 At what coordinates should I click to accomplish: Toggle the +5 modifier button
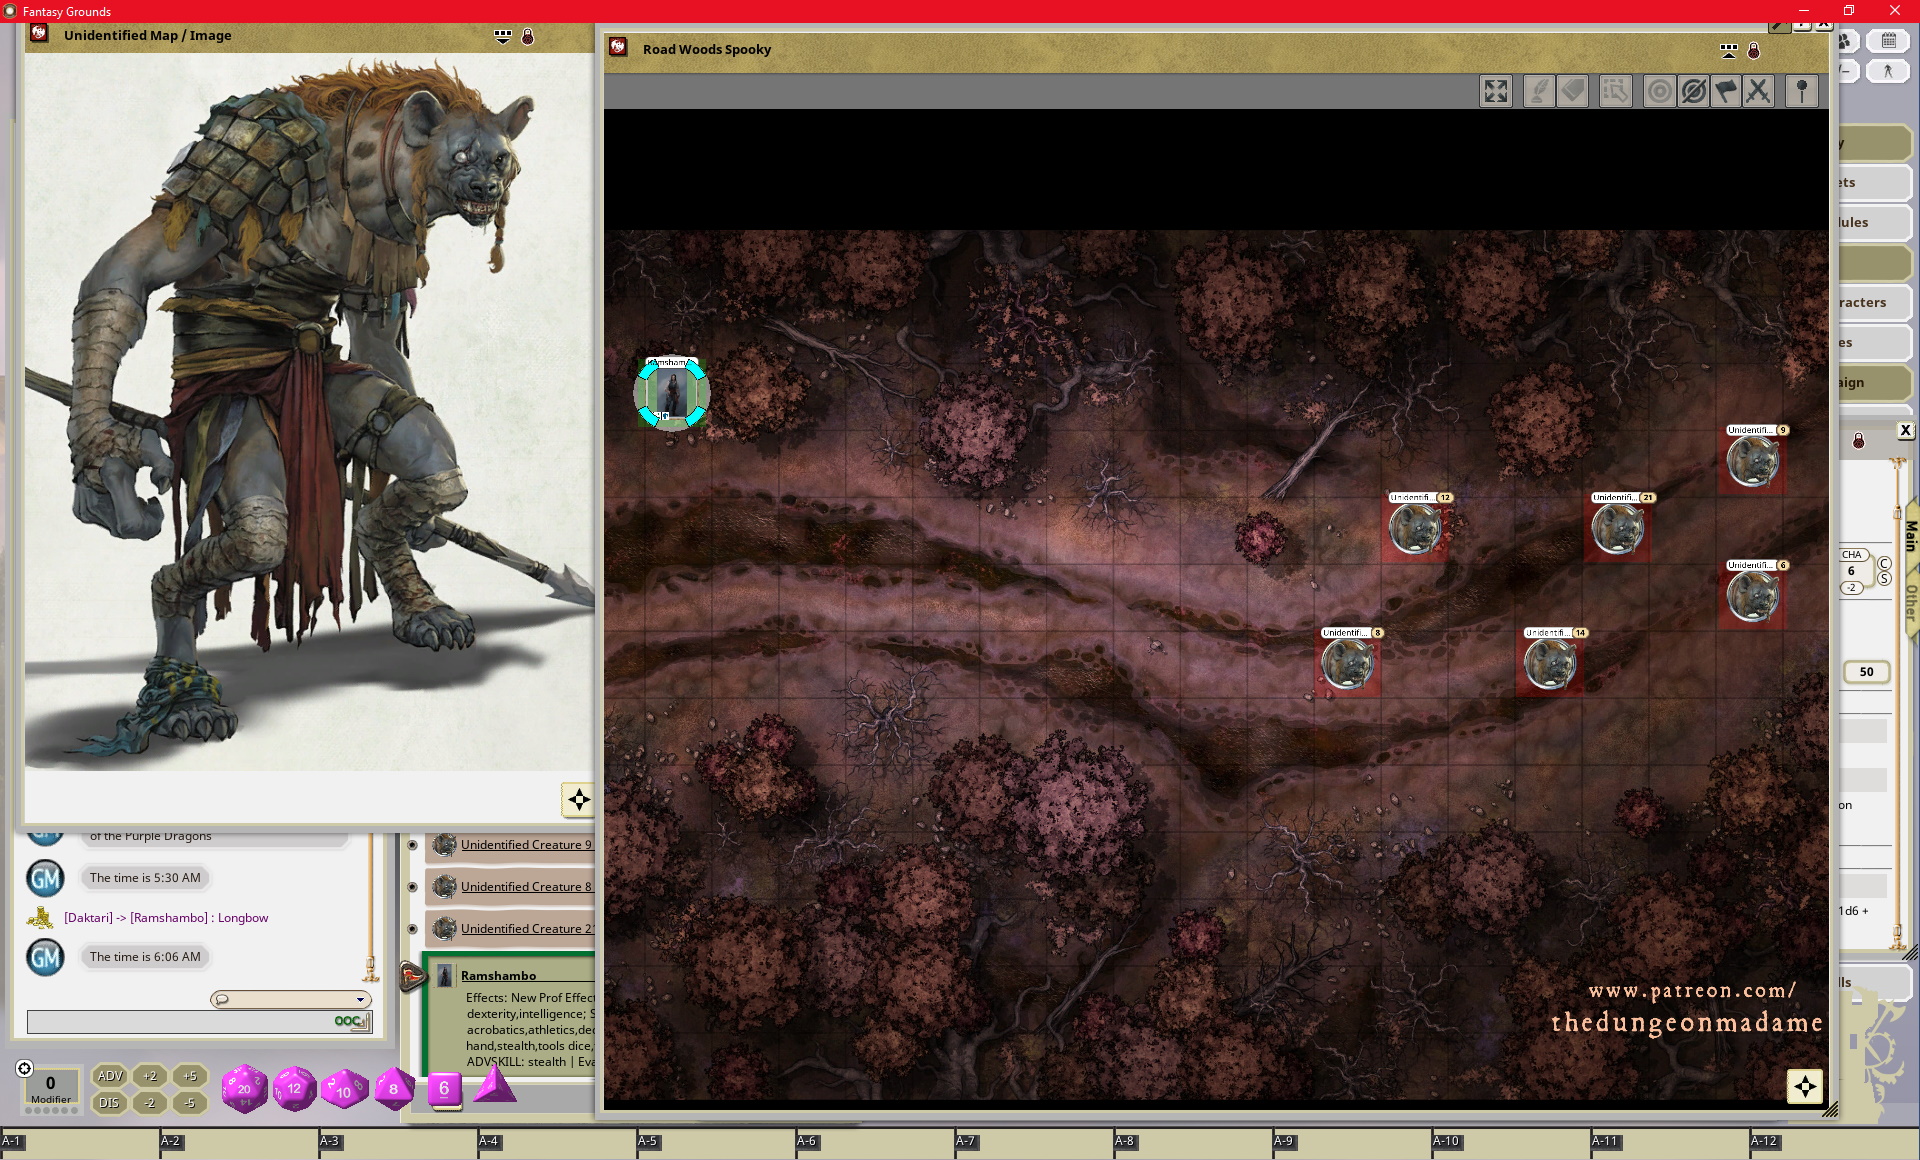[190, 1076]
